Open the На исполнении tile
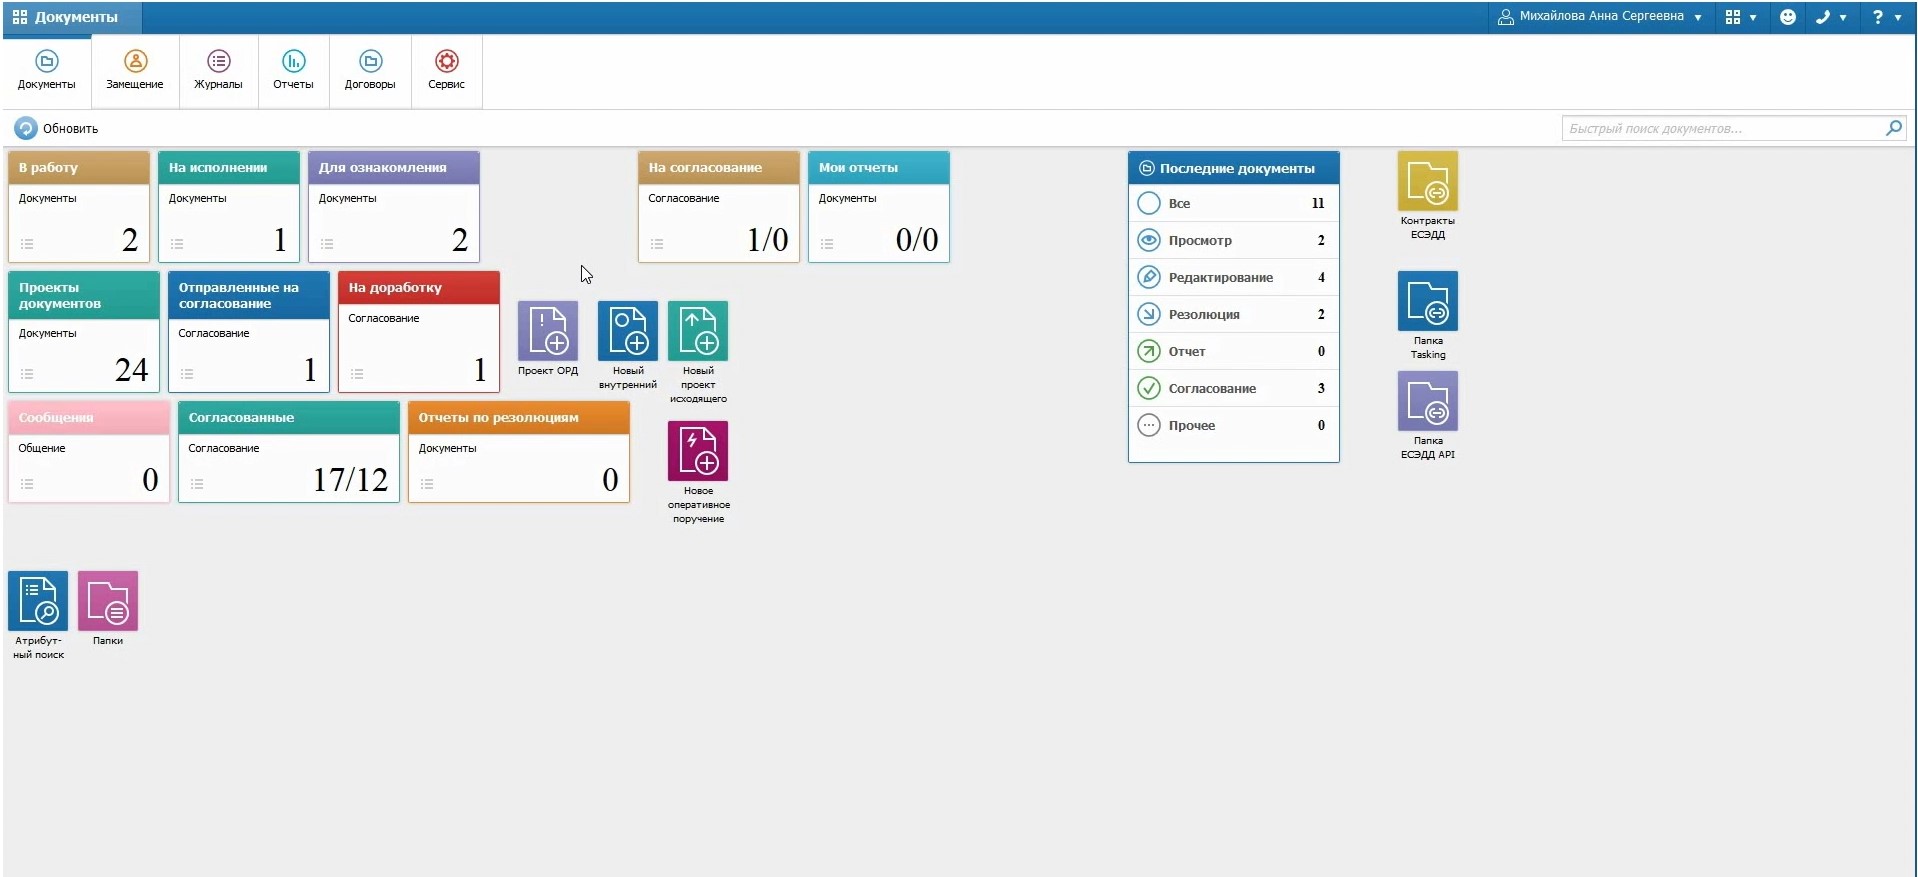 229,207
